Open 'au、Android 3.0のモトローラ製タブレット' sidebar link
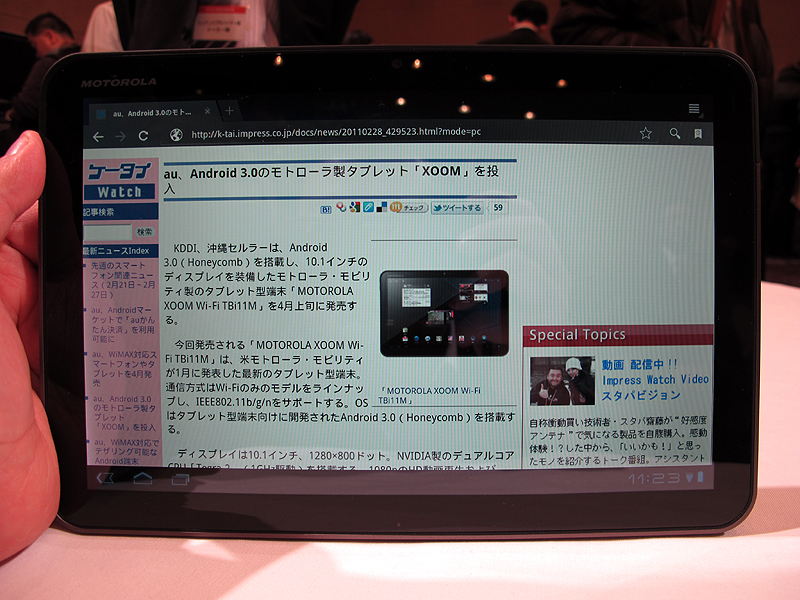Image resolution: width=800 pixels, height=600 pixels. point(124,413)
